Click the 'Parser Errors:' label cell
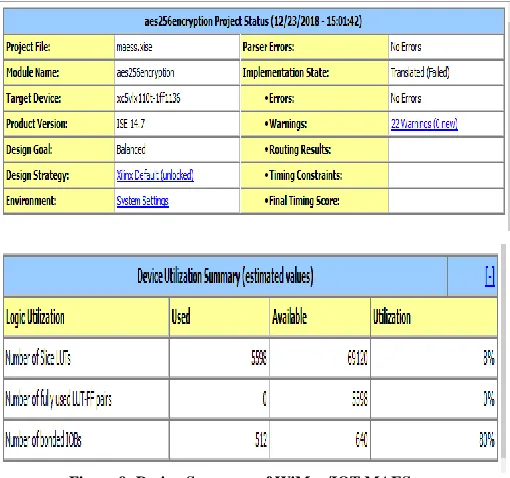 pos(314,47)
